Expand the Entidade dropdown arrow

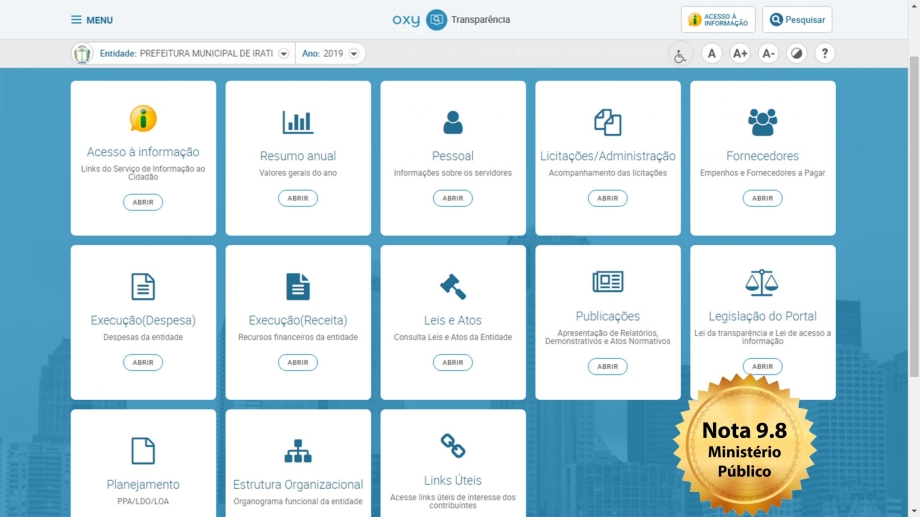pyautogui.click(x=283, y=53)
